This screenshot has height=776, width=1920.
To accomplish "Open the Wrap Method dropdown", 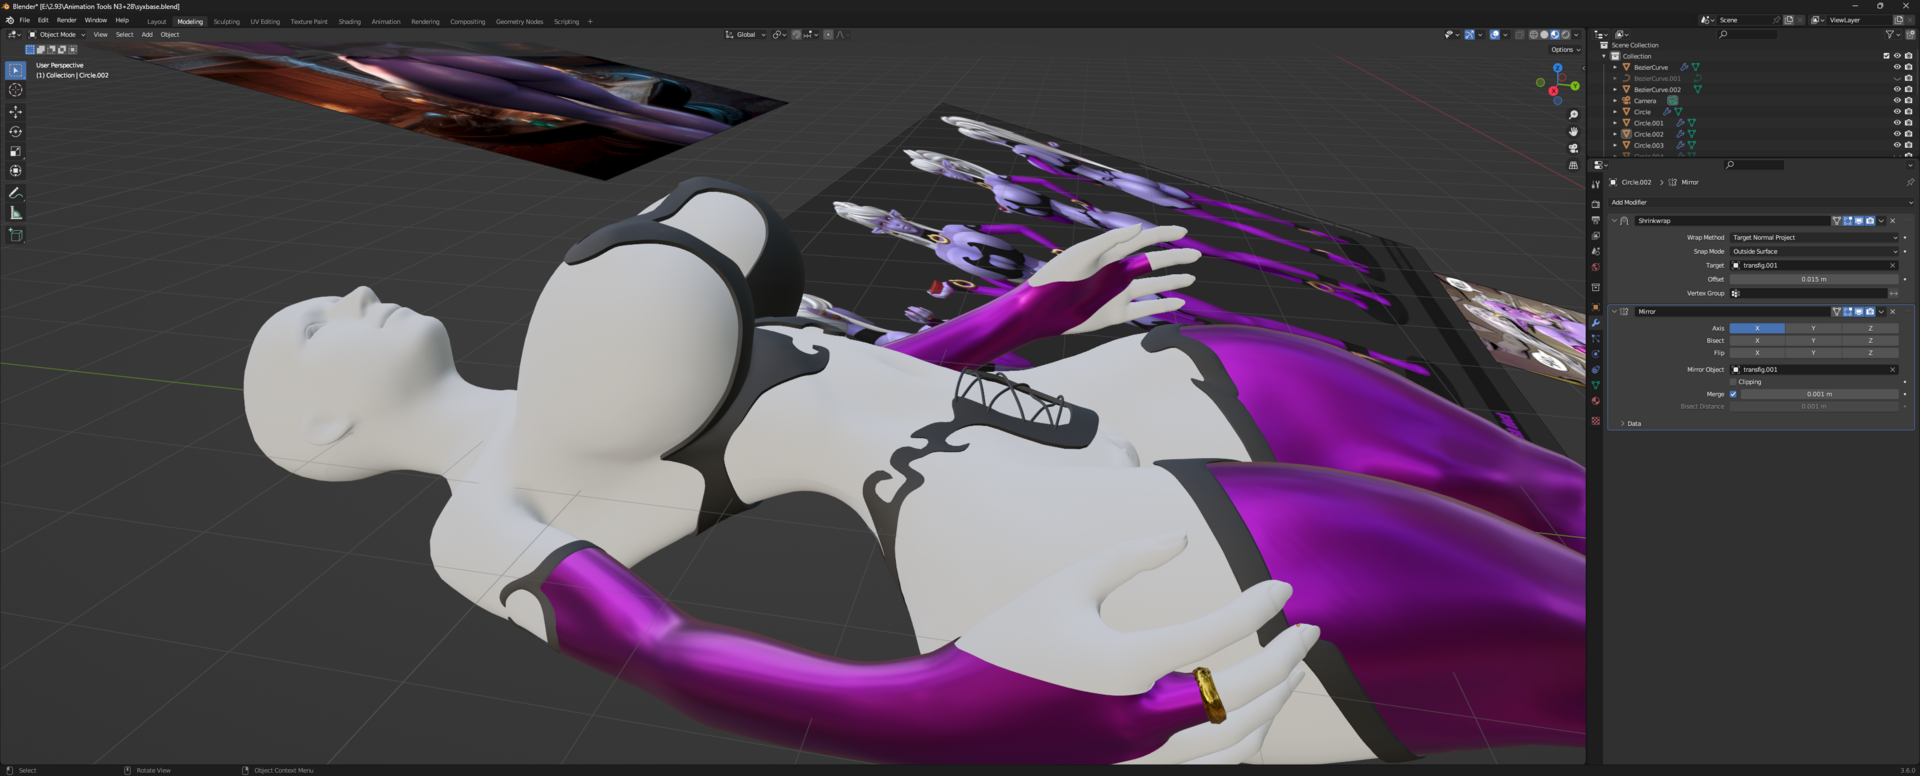I will (x=1814, y=238).
